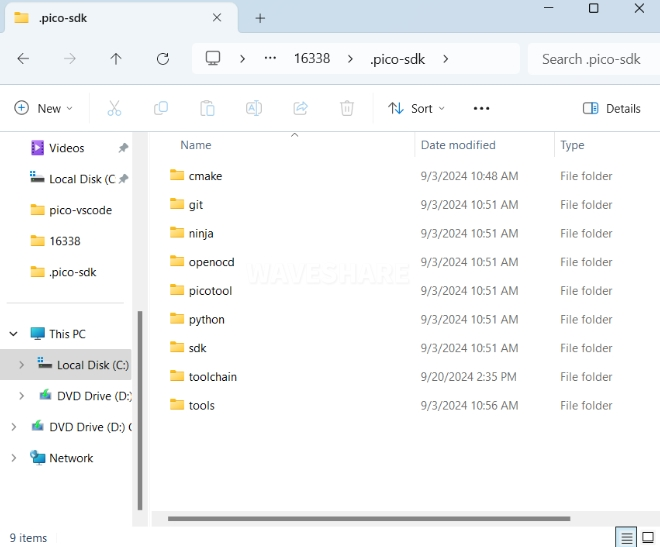Click the Rename icon in toolbar

(254, 108)
